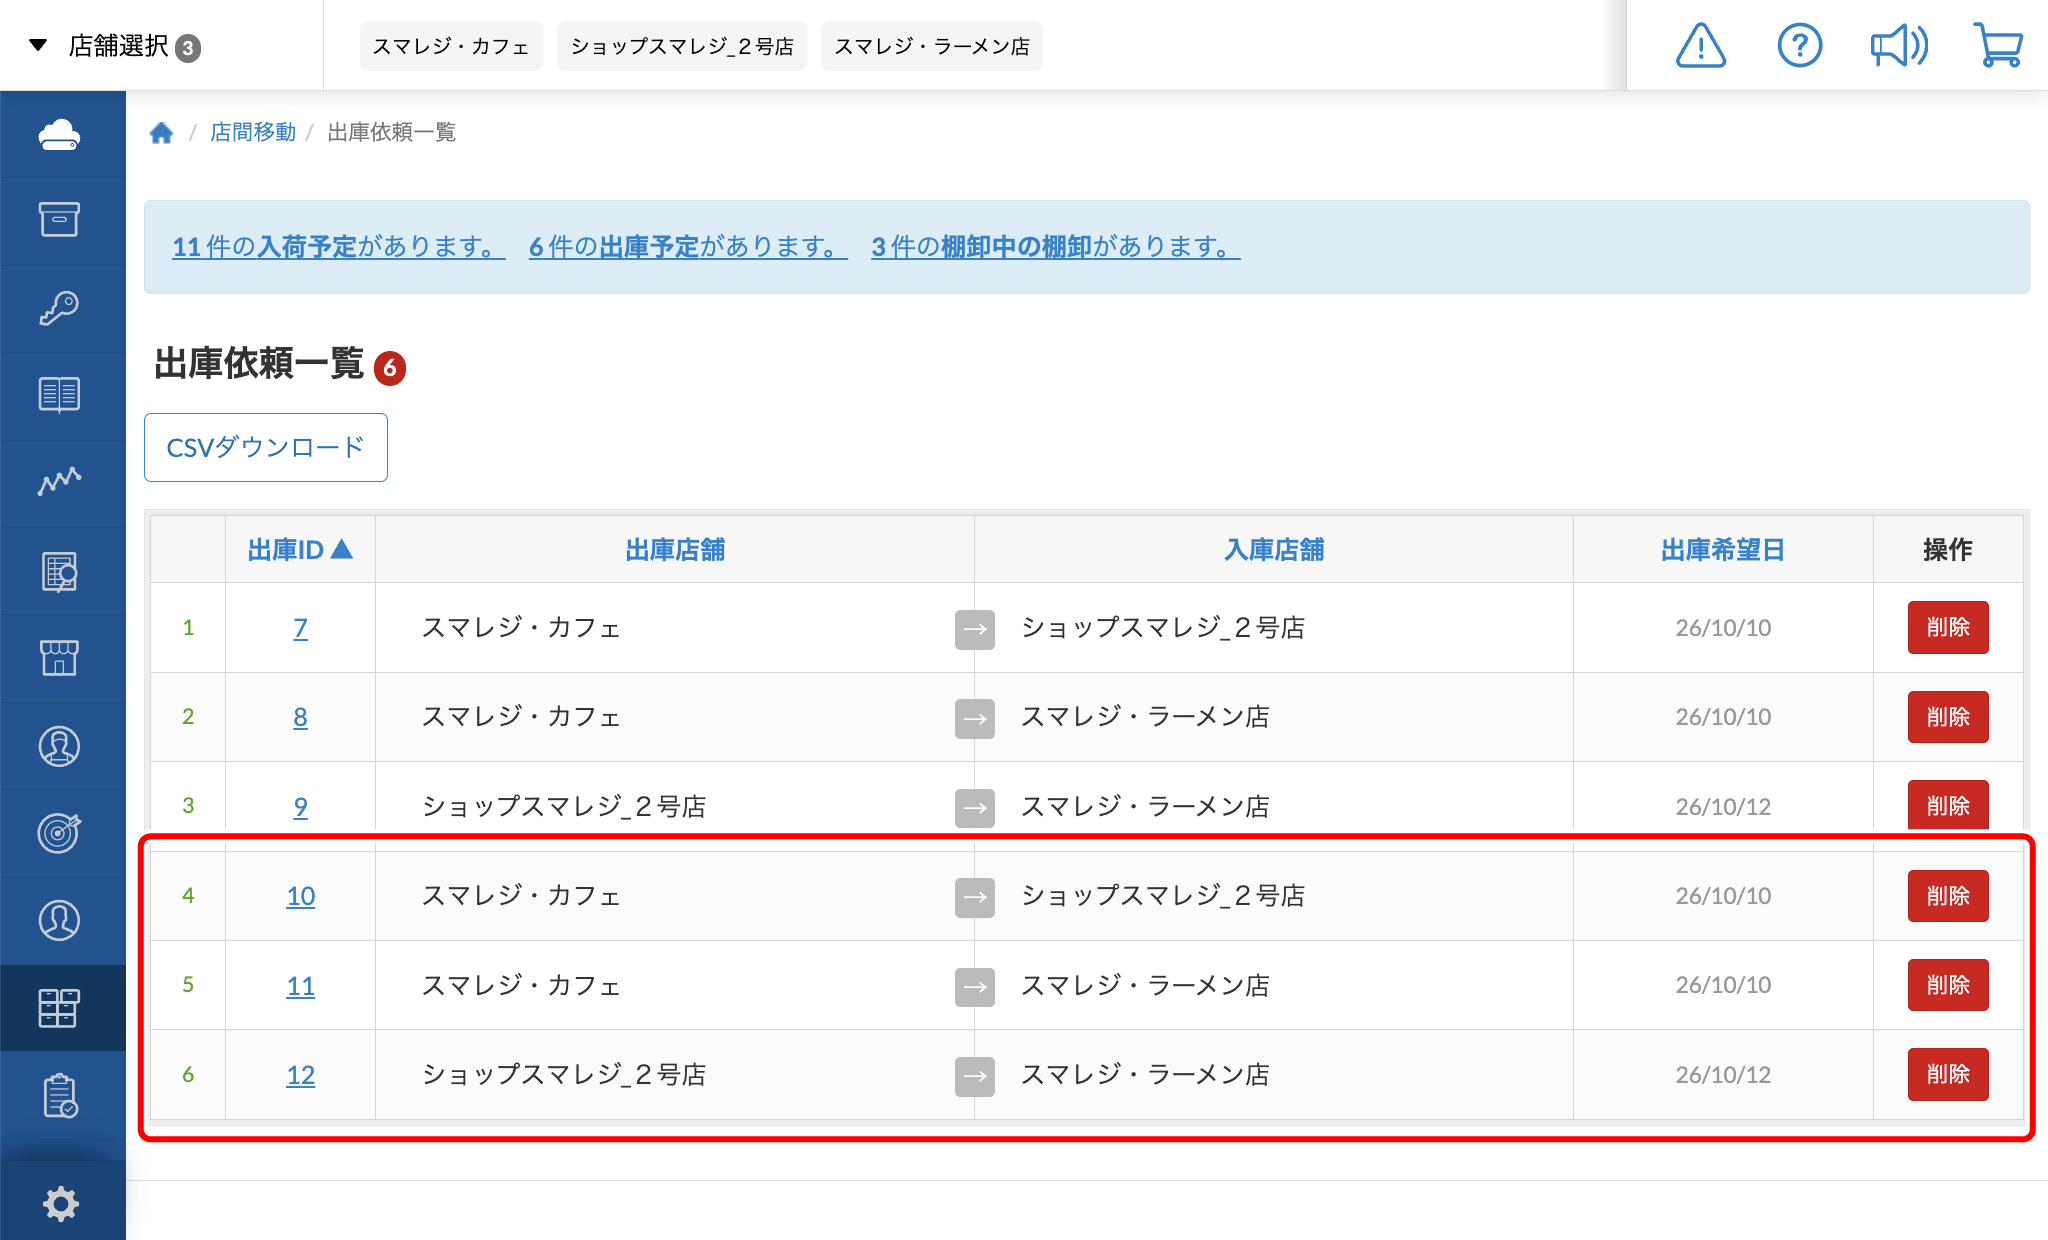Open the megaphone announcements icon

pyautogui.click(x=1899, y=46)
